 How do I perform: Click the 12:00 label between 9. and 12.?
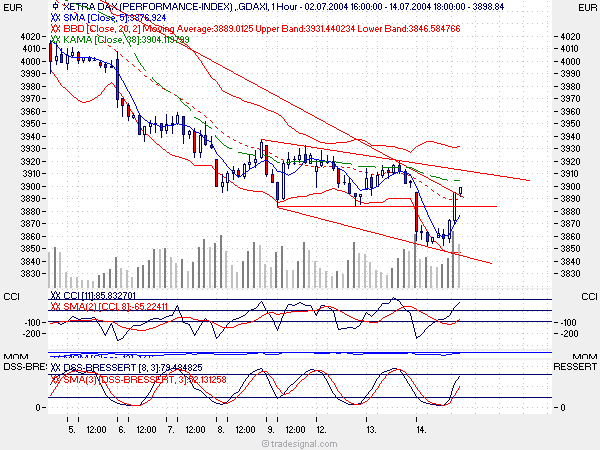295,430
